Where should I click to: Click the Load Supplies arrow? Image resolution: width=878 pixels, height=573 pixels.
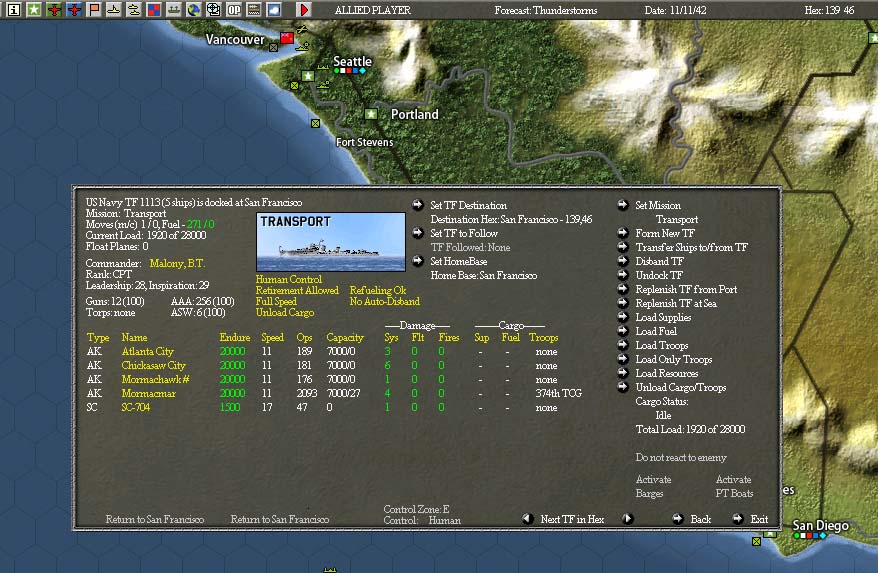pos(623,317)
